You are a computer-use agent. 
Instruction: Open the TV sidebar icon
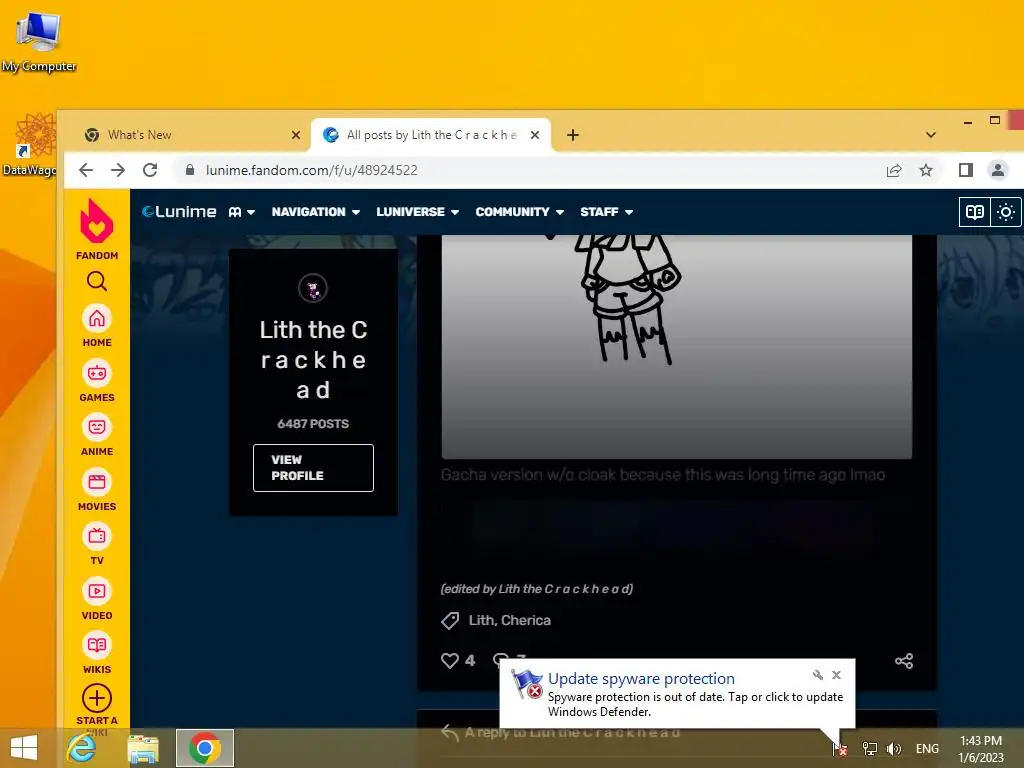(97, 537)
